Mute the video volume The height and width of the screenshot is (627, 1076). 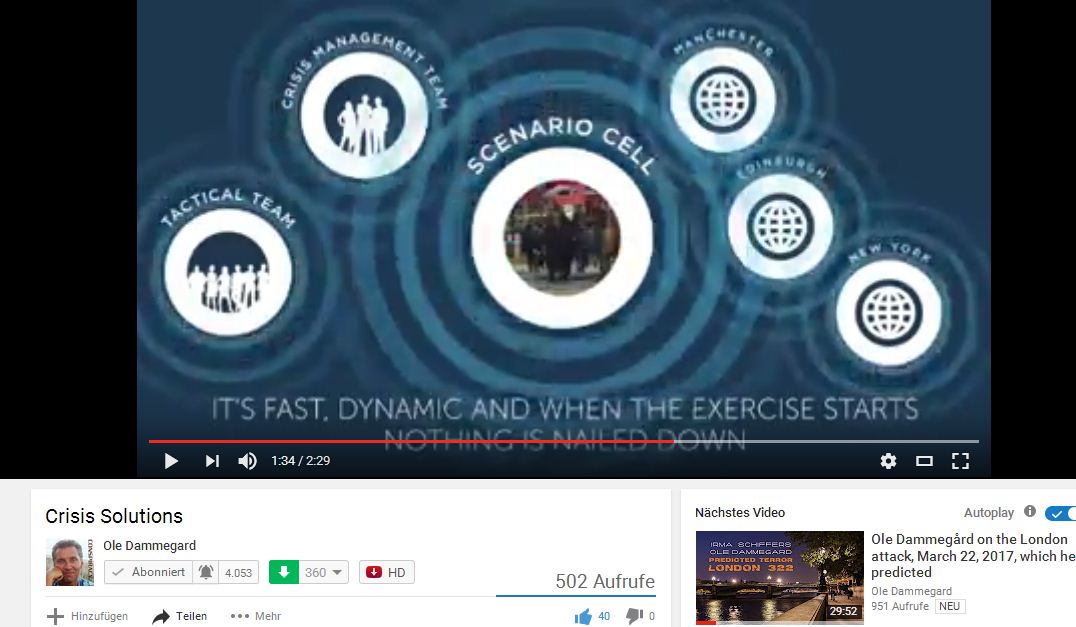click(247, 461)
